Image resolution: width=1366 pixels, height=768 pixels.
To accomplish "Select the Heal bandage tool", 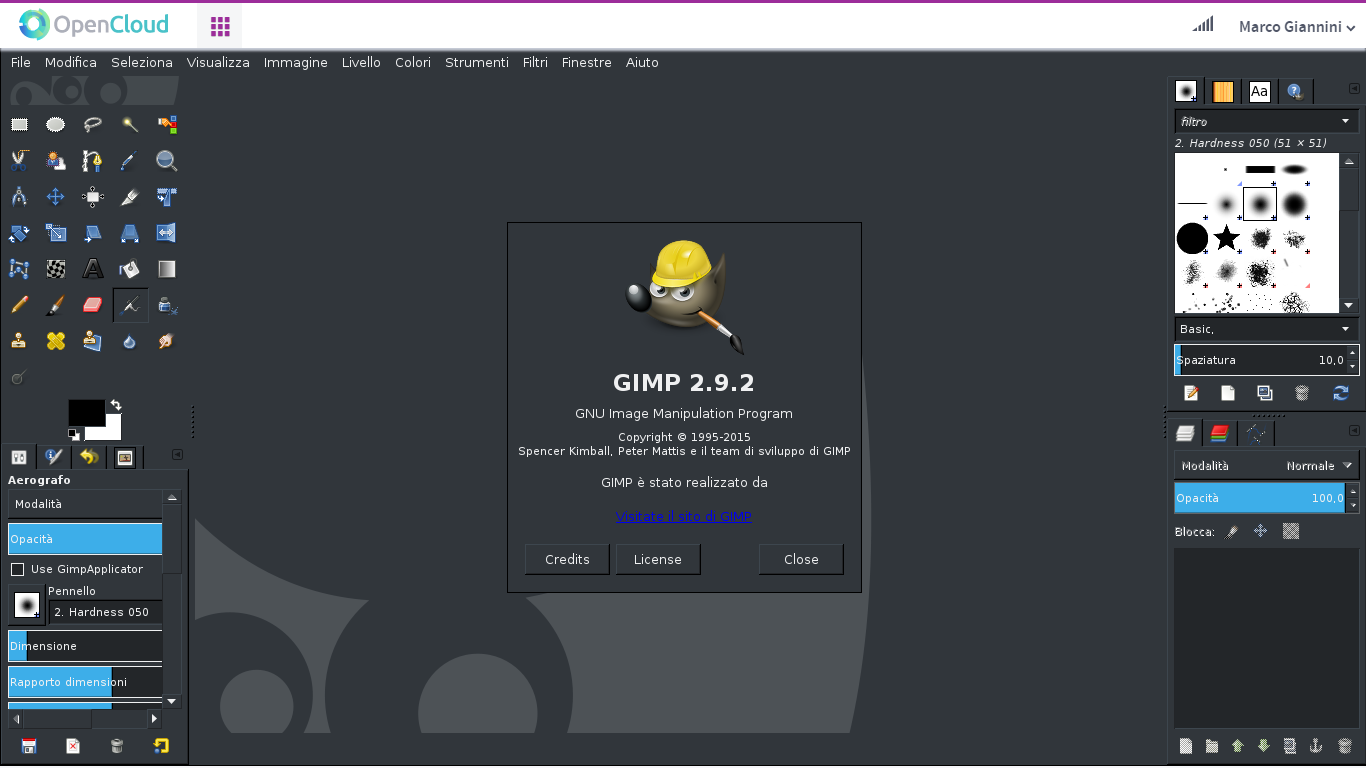I will (x=56, y=341).
